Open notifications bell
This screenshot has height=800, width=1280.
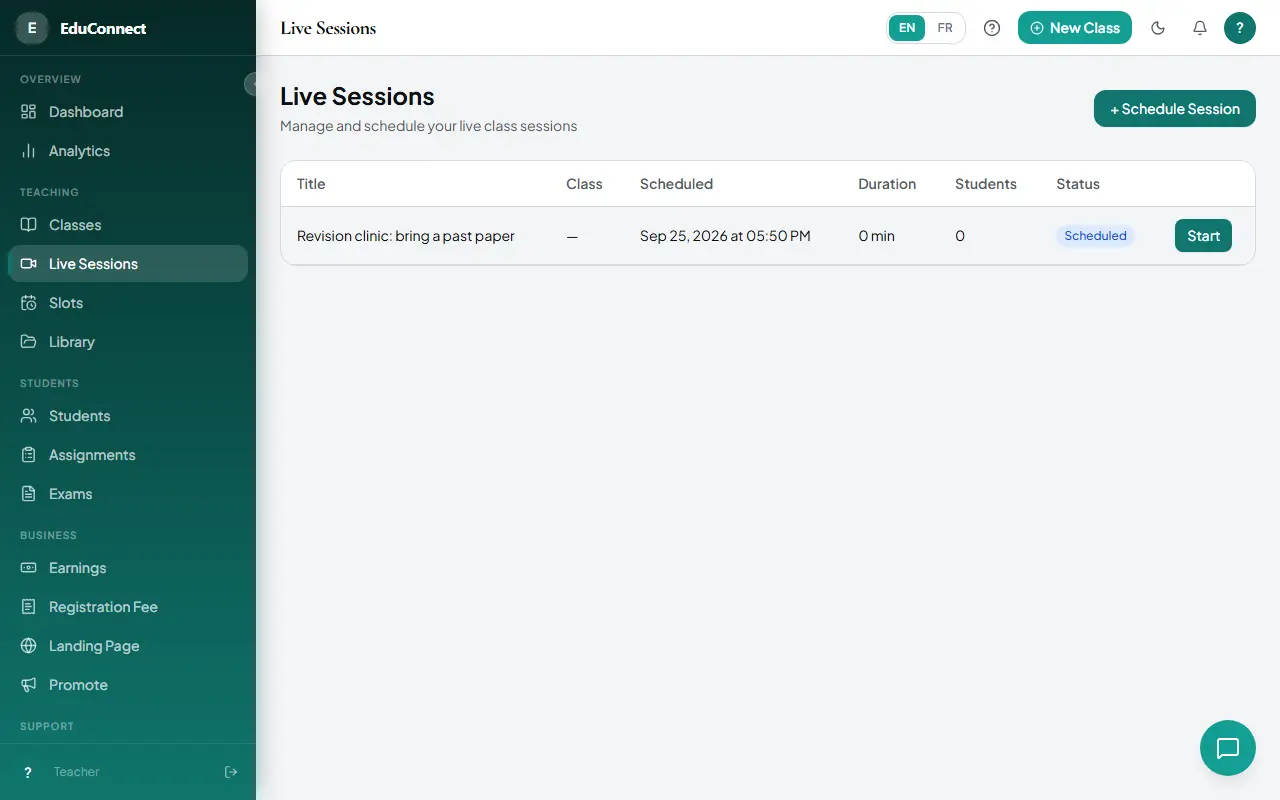1200,28
